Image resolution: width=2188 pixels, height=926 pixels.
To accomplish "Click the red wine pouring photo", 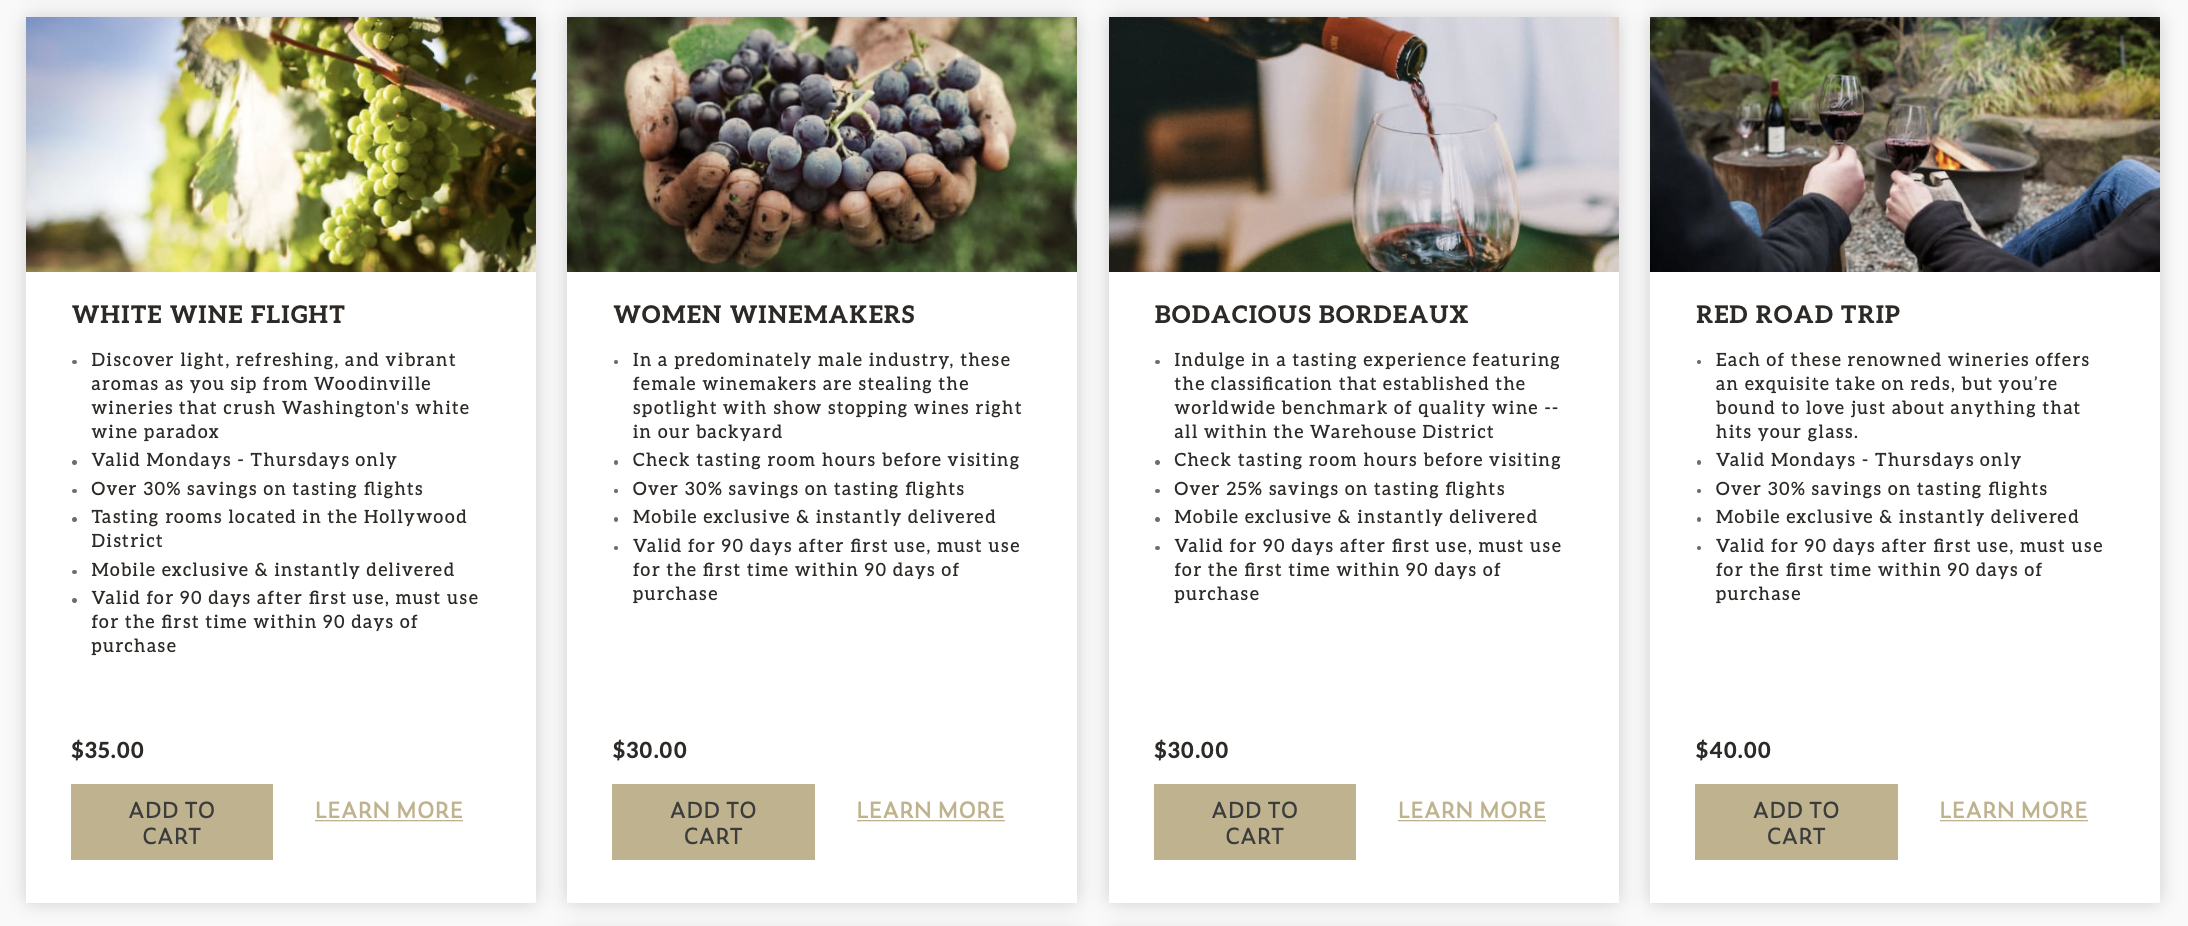I will point(1363,144).
